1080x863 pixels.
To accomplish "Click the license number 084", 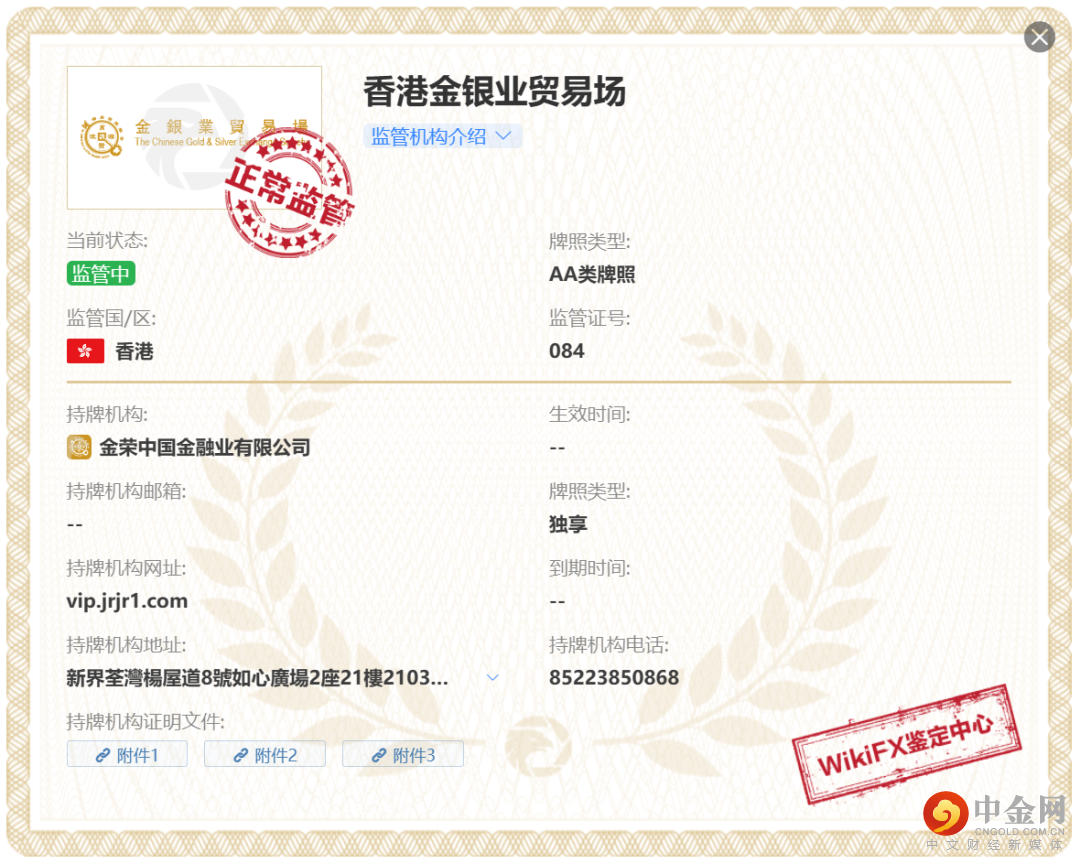I will point(567,351).
